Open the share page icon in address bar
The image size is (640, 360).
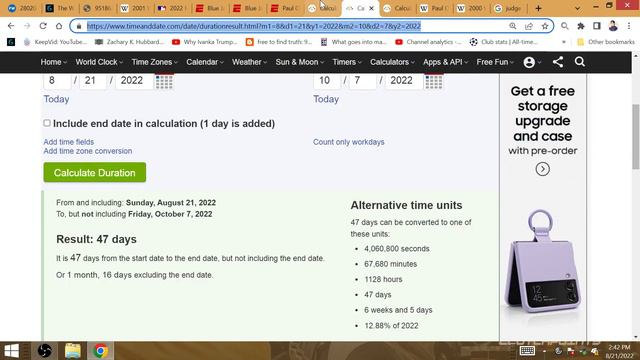pyautogui.click(x=529, y=26)
